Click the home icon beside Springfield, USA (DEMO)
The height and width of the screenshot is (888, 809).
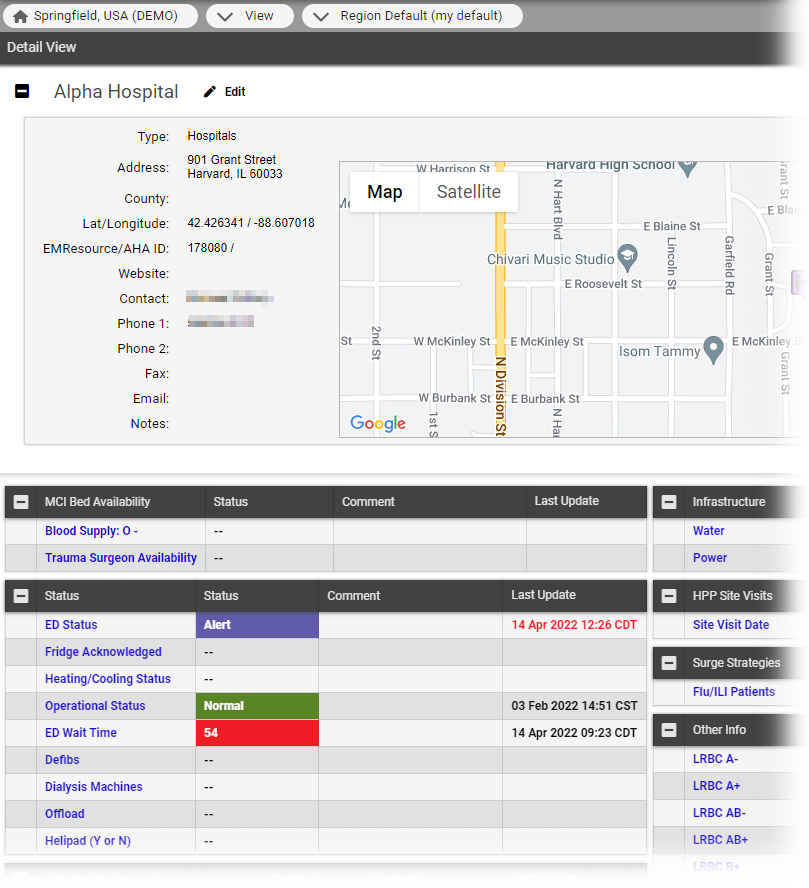[x=20, y=15]
